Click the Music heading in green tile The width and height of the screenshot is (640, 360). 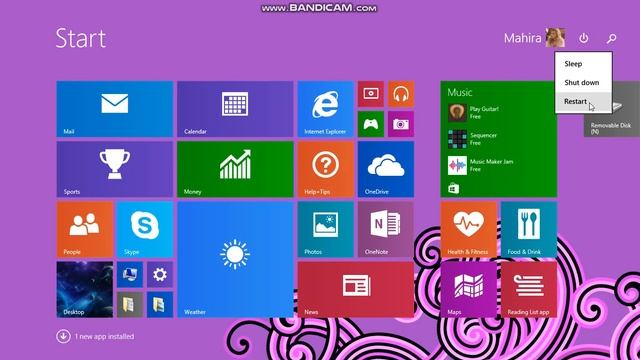(460, 92)
